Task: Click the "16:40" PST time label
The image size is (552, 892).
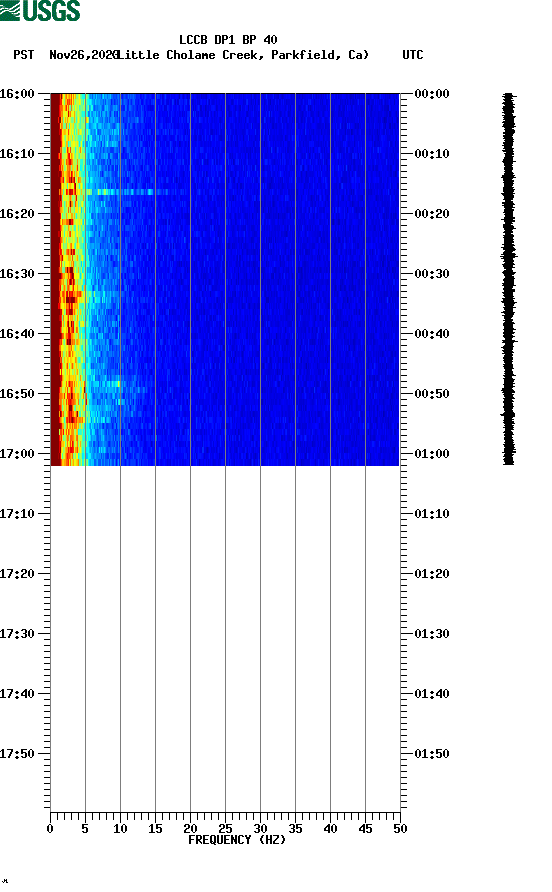Action: pos(17,334)
